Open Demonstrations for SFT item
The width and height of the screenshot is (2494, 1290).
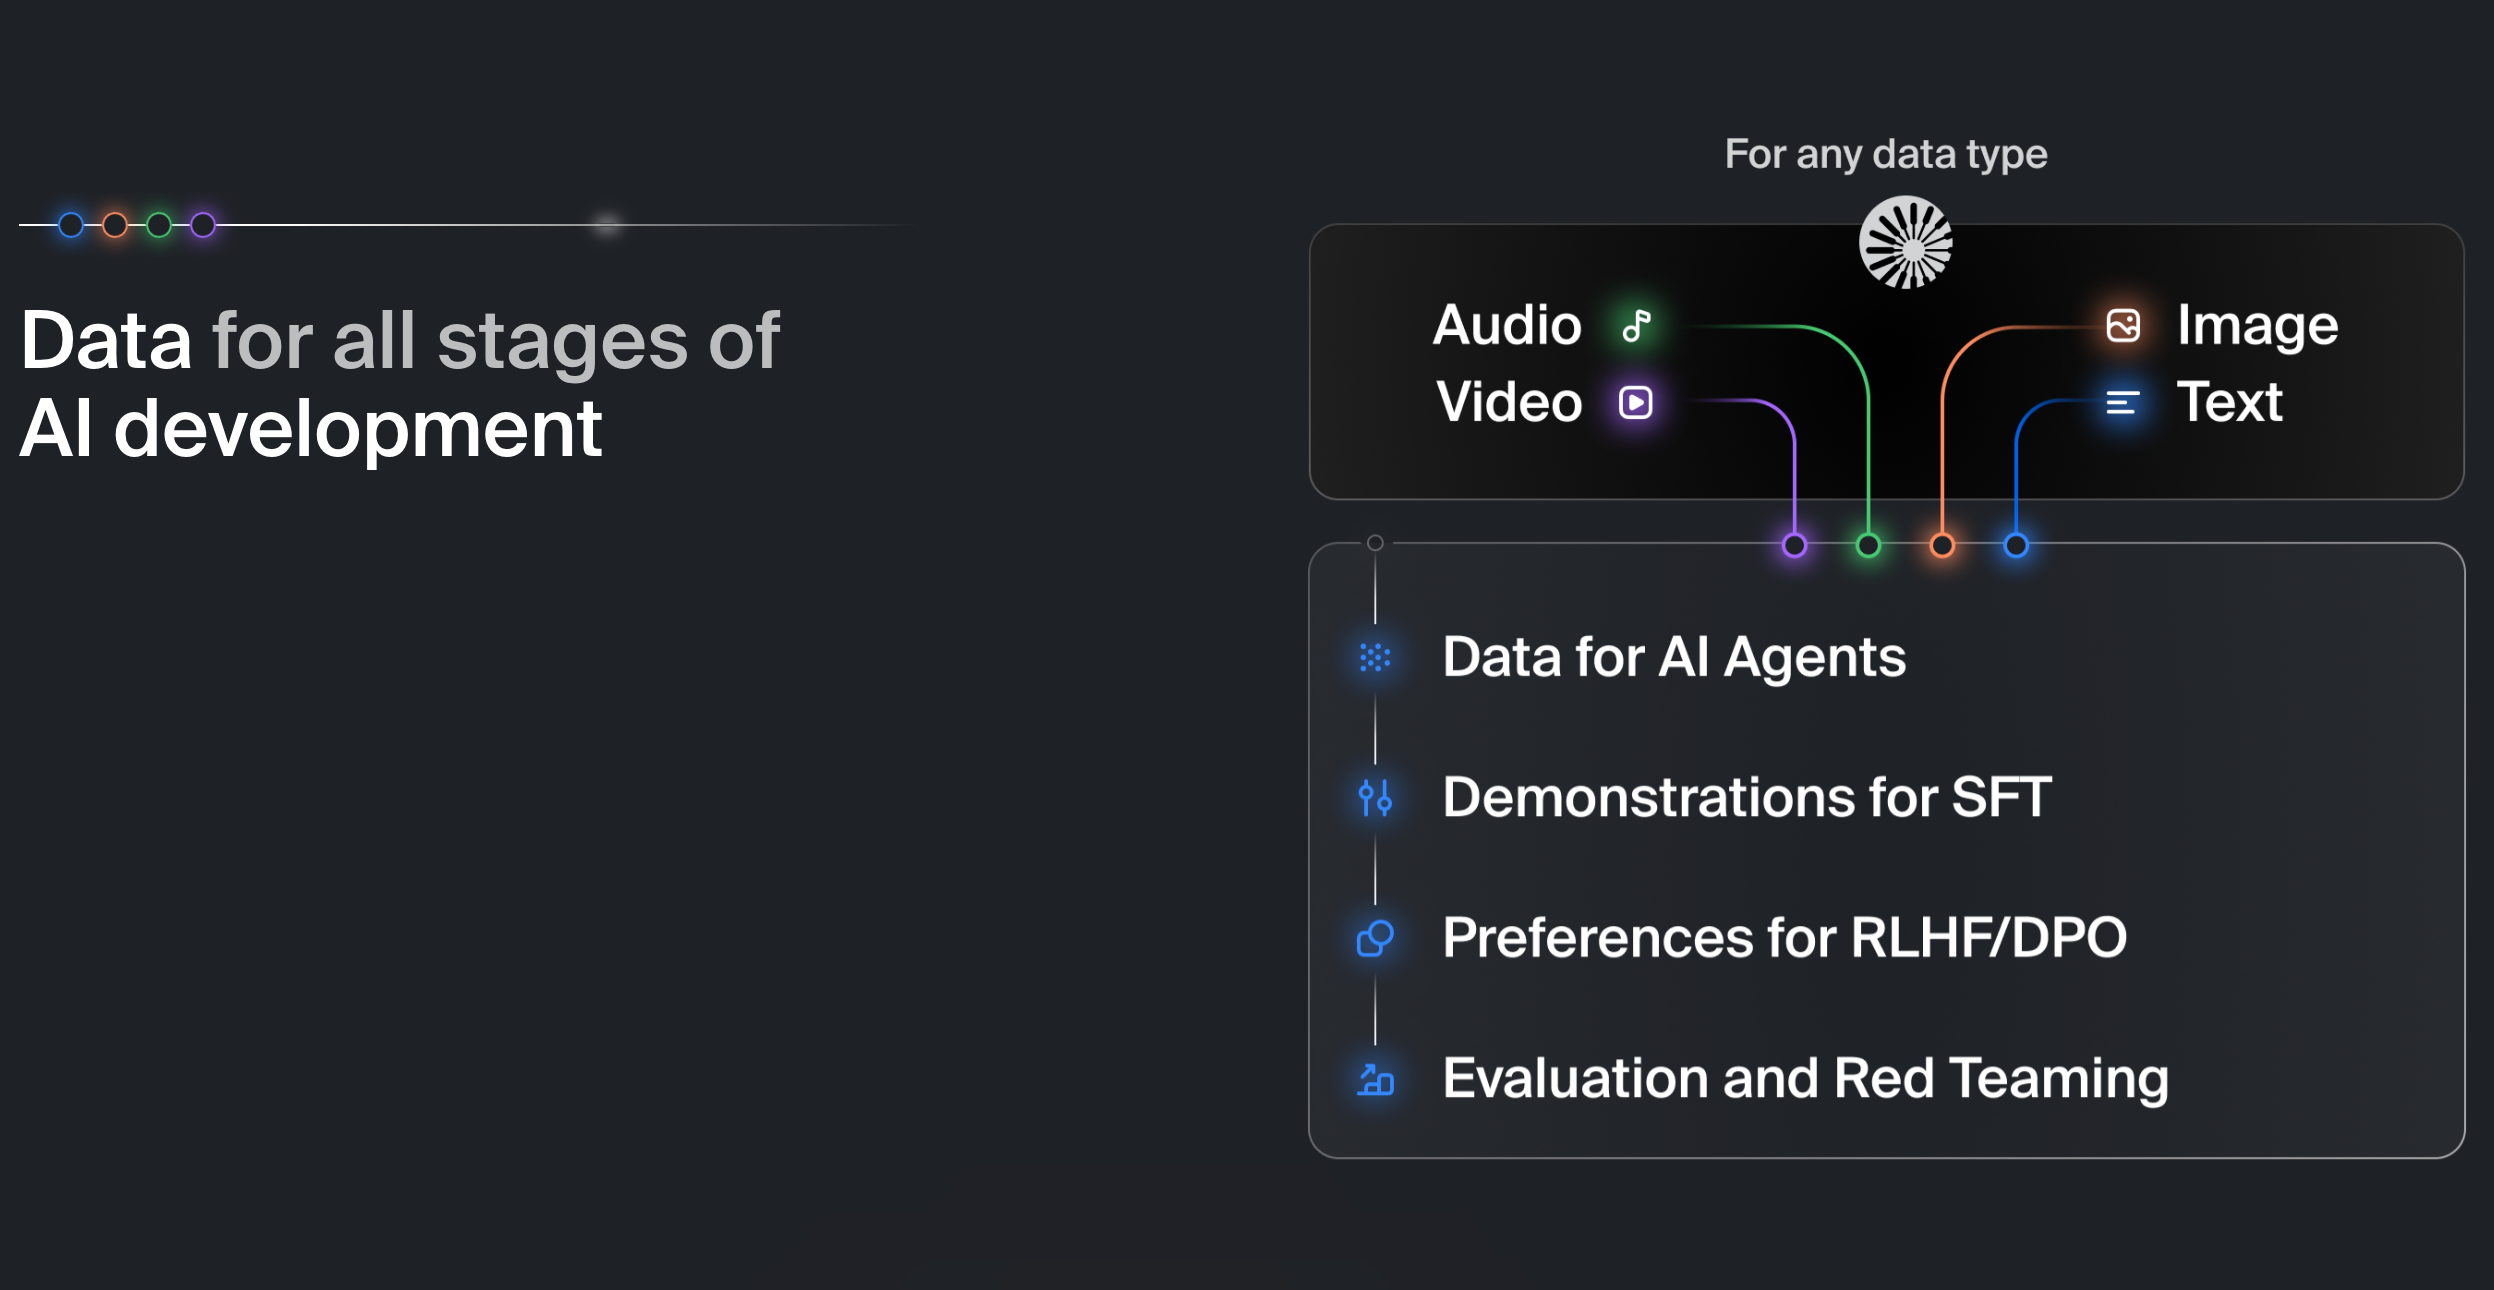(x=1747, y=798)
